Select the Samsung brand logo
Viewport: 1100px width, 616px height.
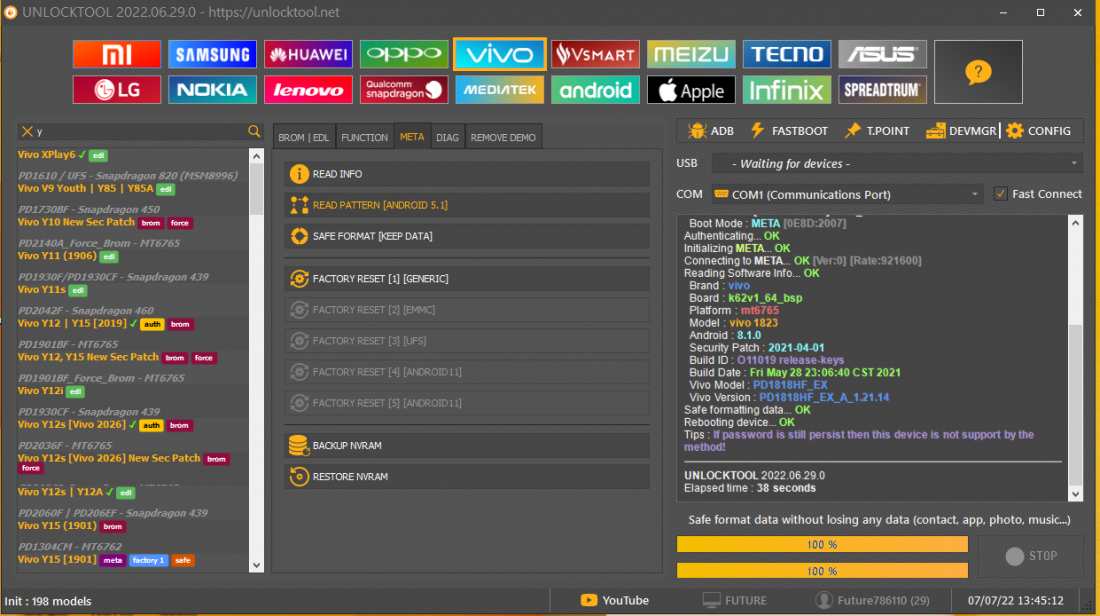pyautogui.click(x=212, y=54)
